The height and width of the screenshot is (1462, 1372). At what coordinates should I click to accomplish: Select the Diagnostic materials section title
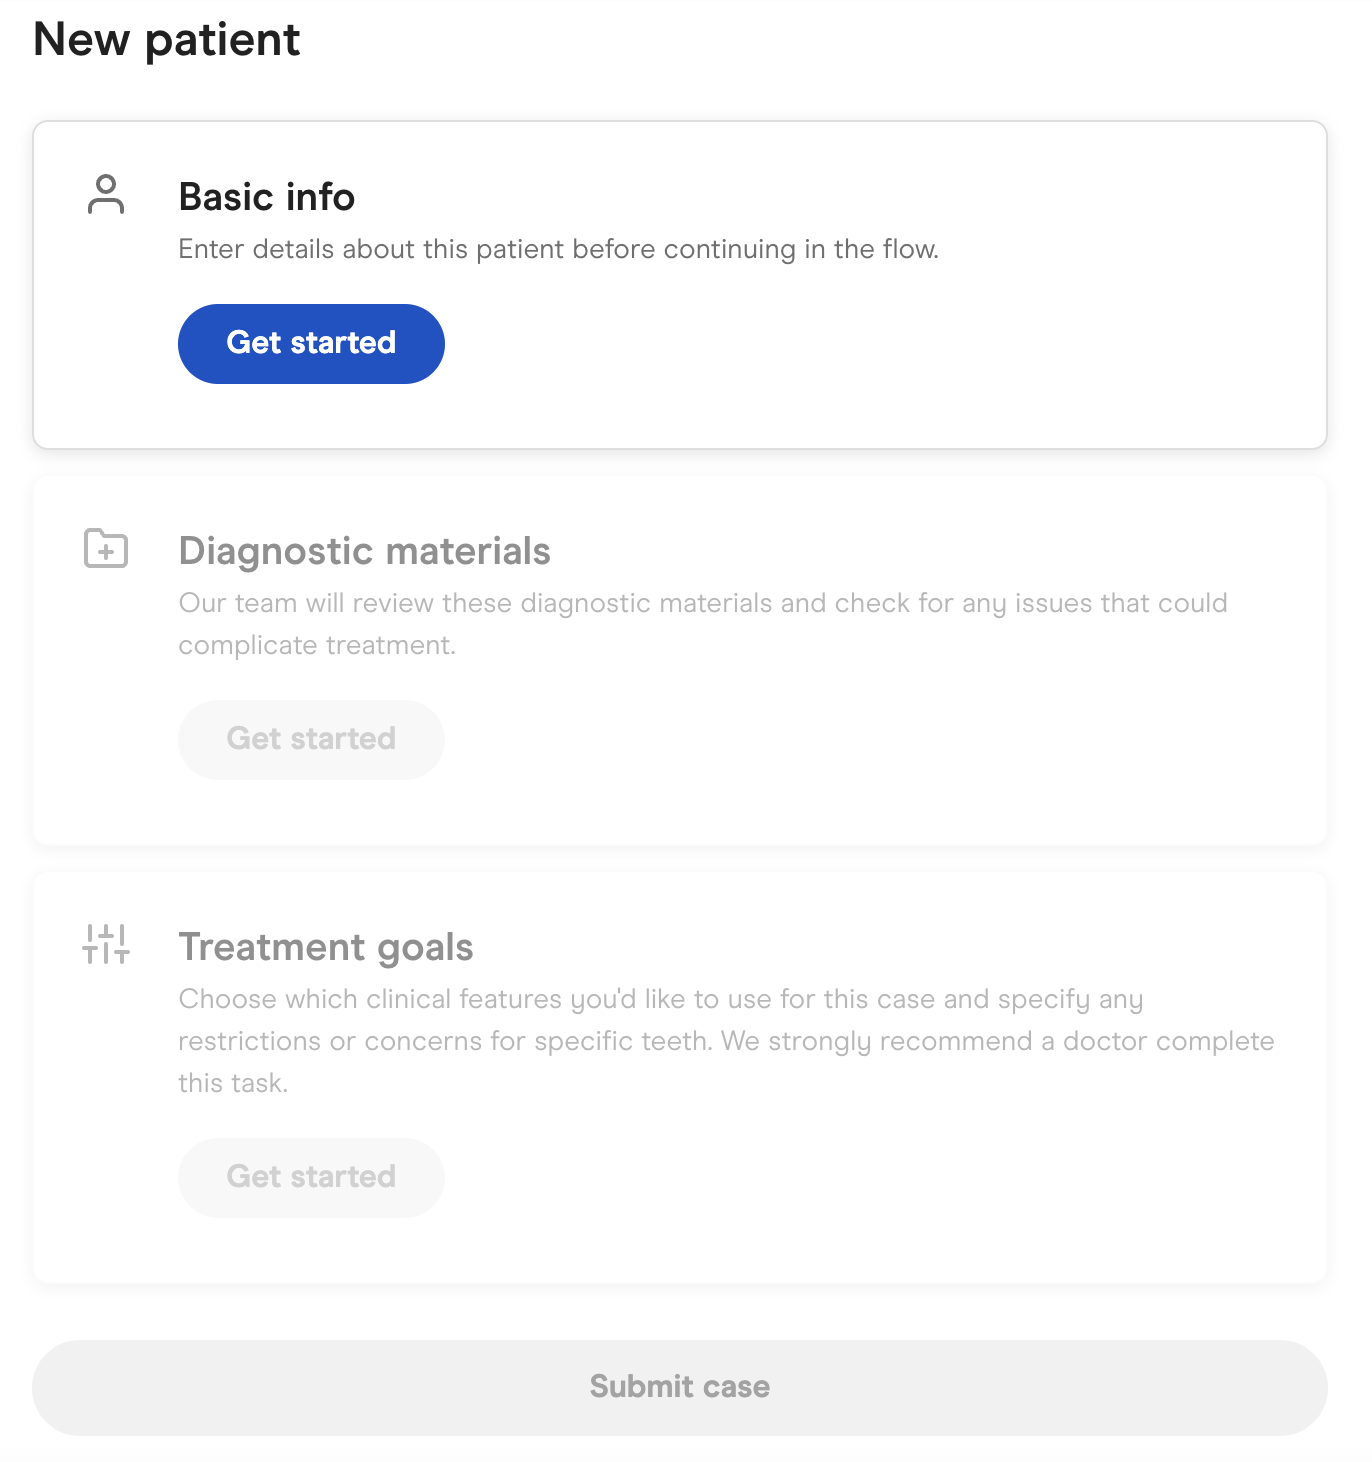click(x=364, y=551)
